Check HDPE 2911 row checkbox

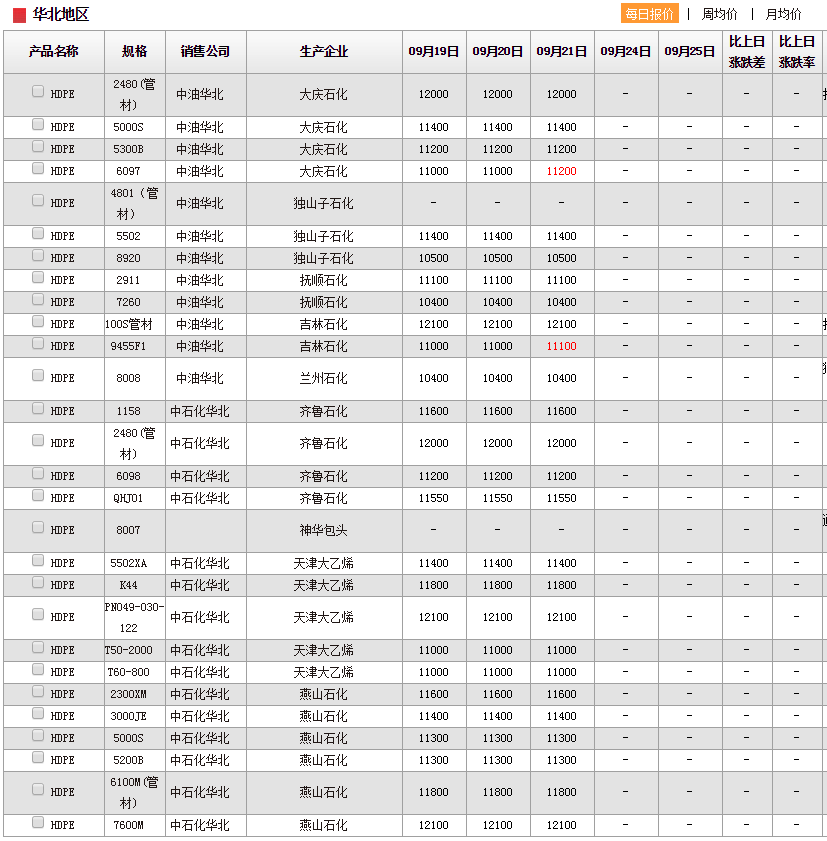(x=38, y=277)
